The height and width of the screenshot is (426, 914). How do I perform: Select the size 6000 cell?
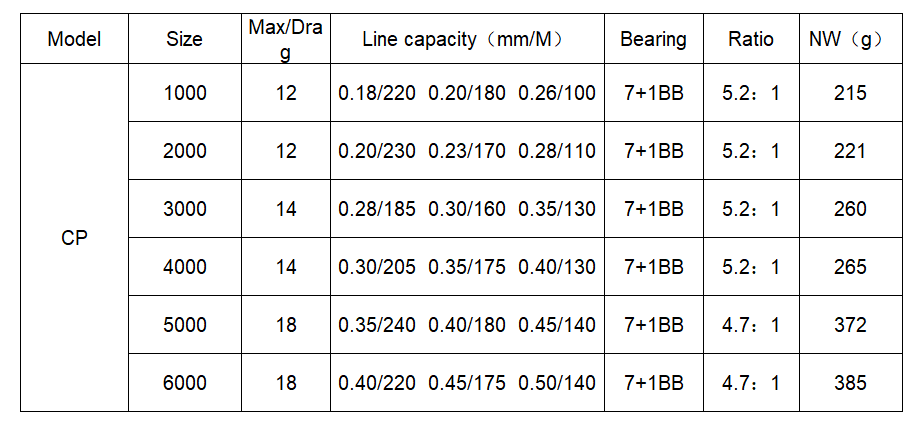184,382
